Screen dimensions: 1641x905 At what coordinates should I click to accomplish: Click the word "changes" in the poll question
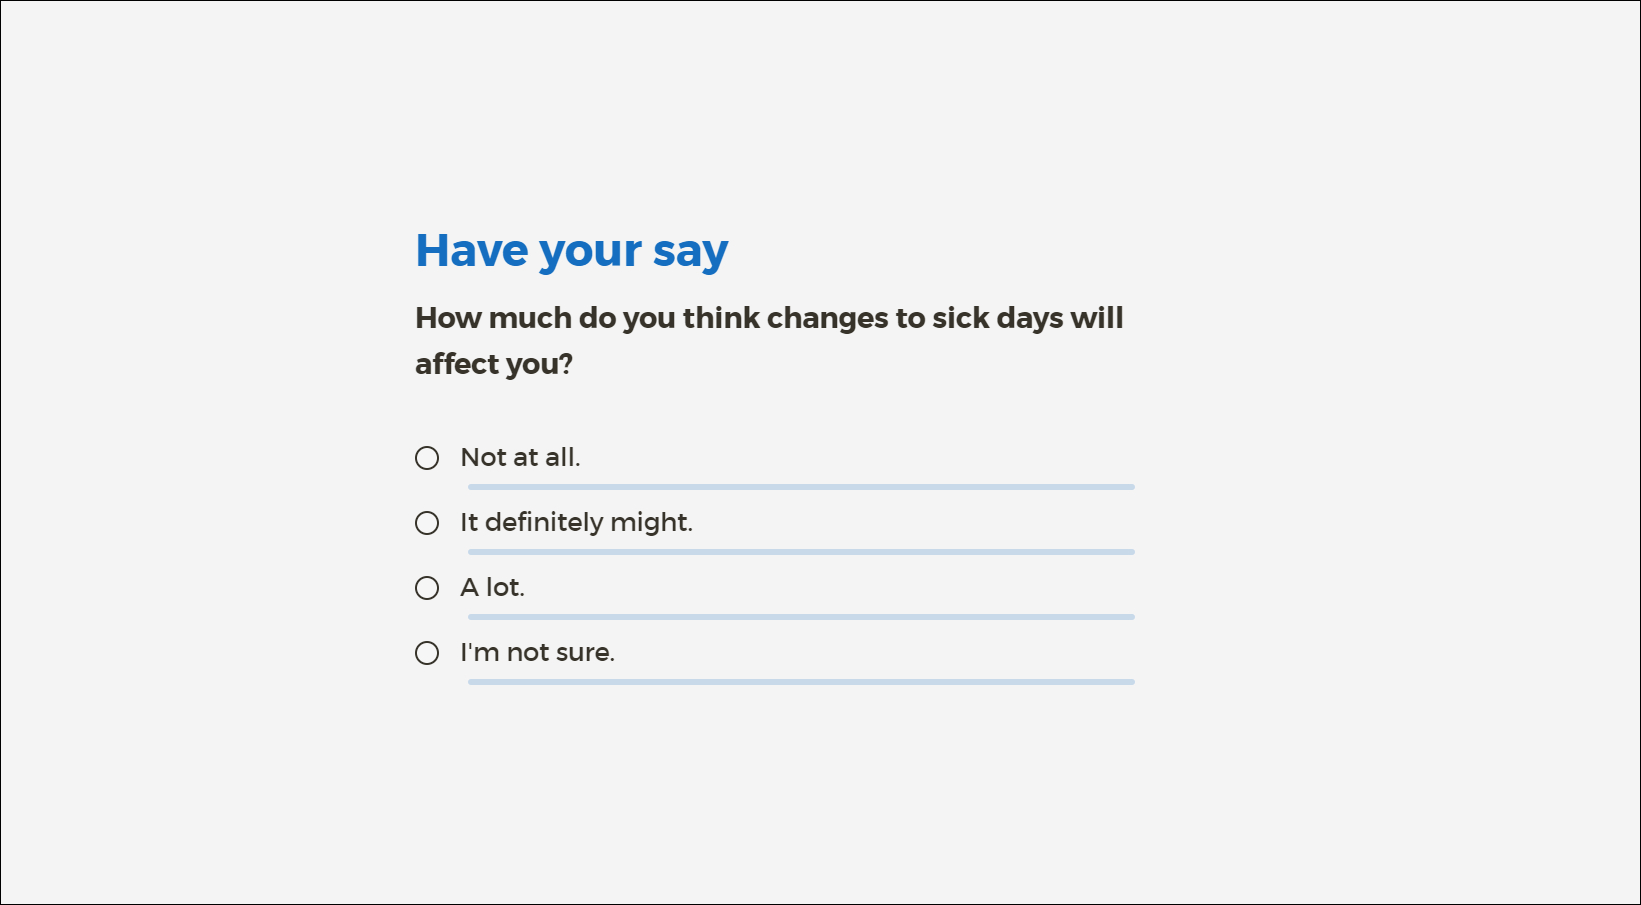coord(827,318)
